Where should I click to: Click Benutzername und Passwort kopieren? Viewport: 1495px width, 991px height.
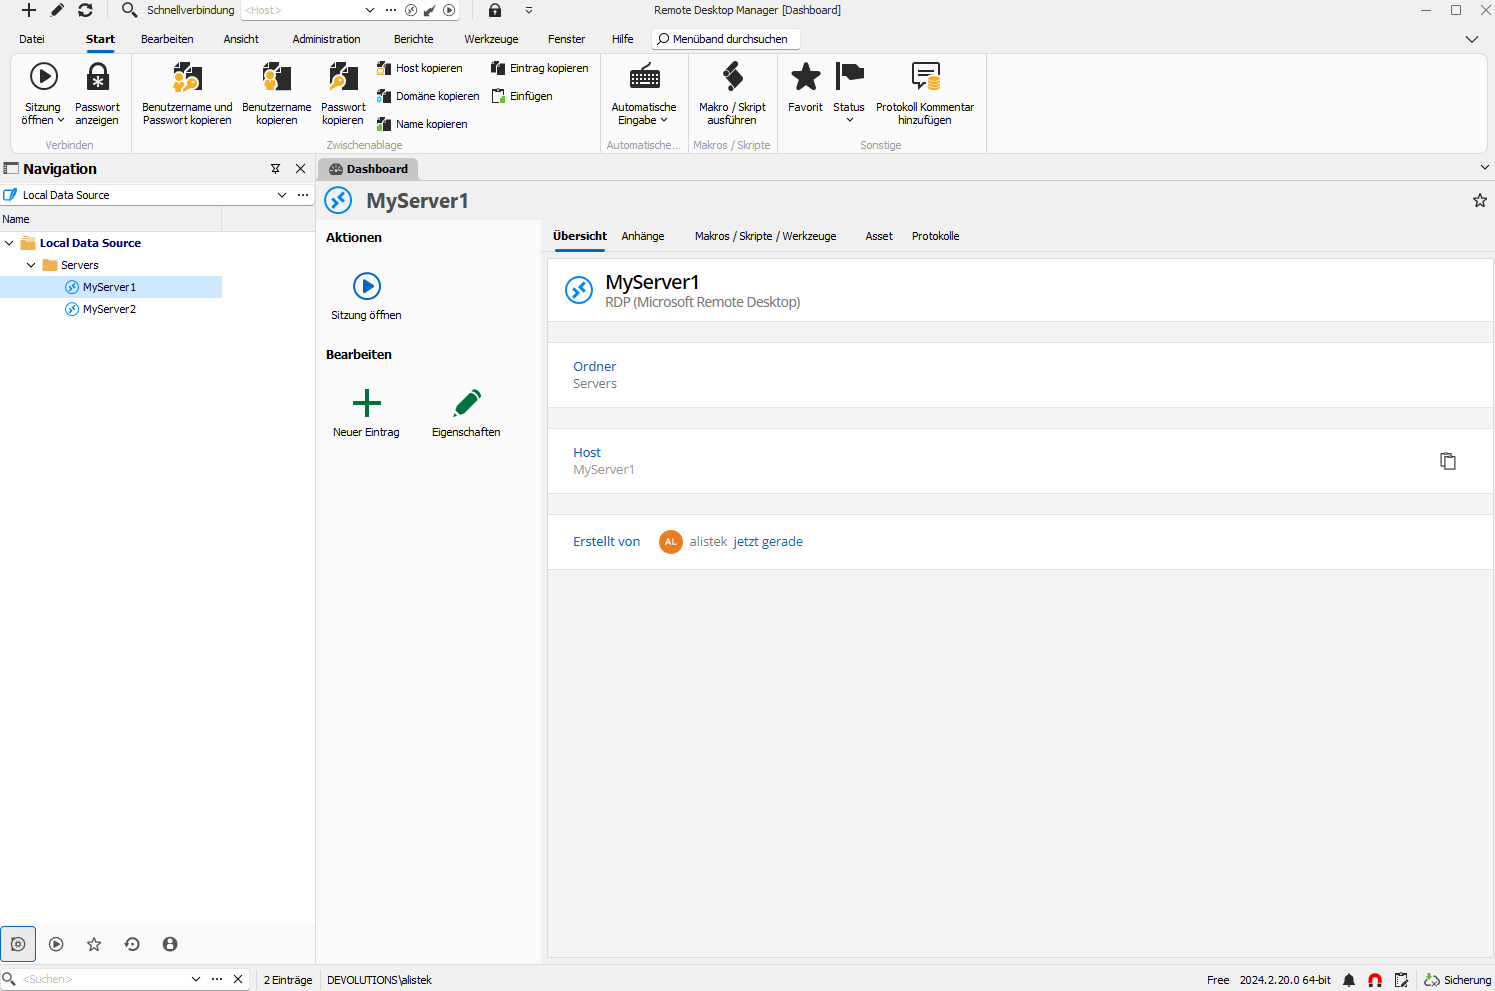[x=187, y=93]
